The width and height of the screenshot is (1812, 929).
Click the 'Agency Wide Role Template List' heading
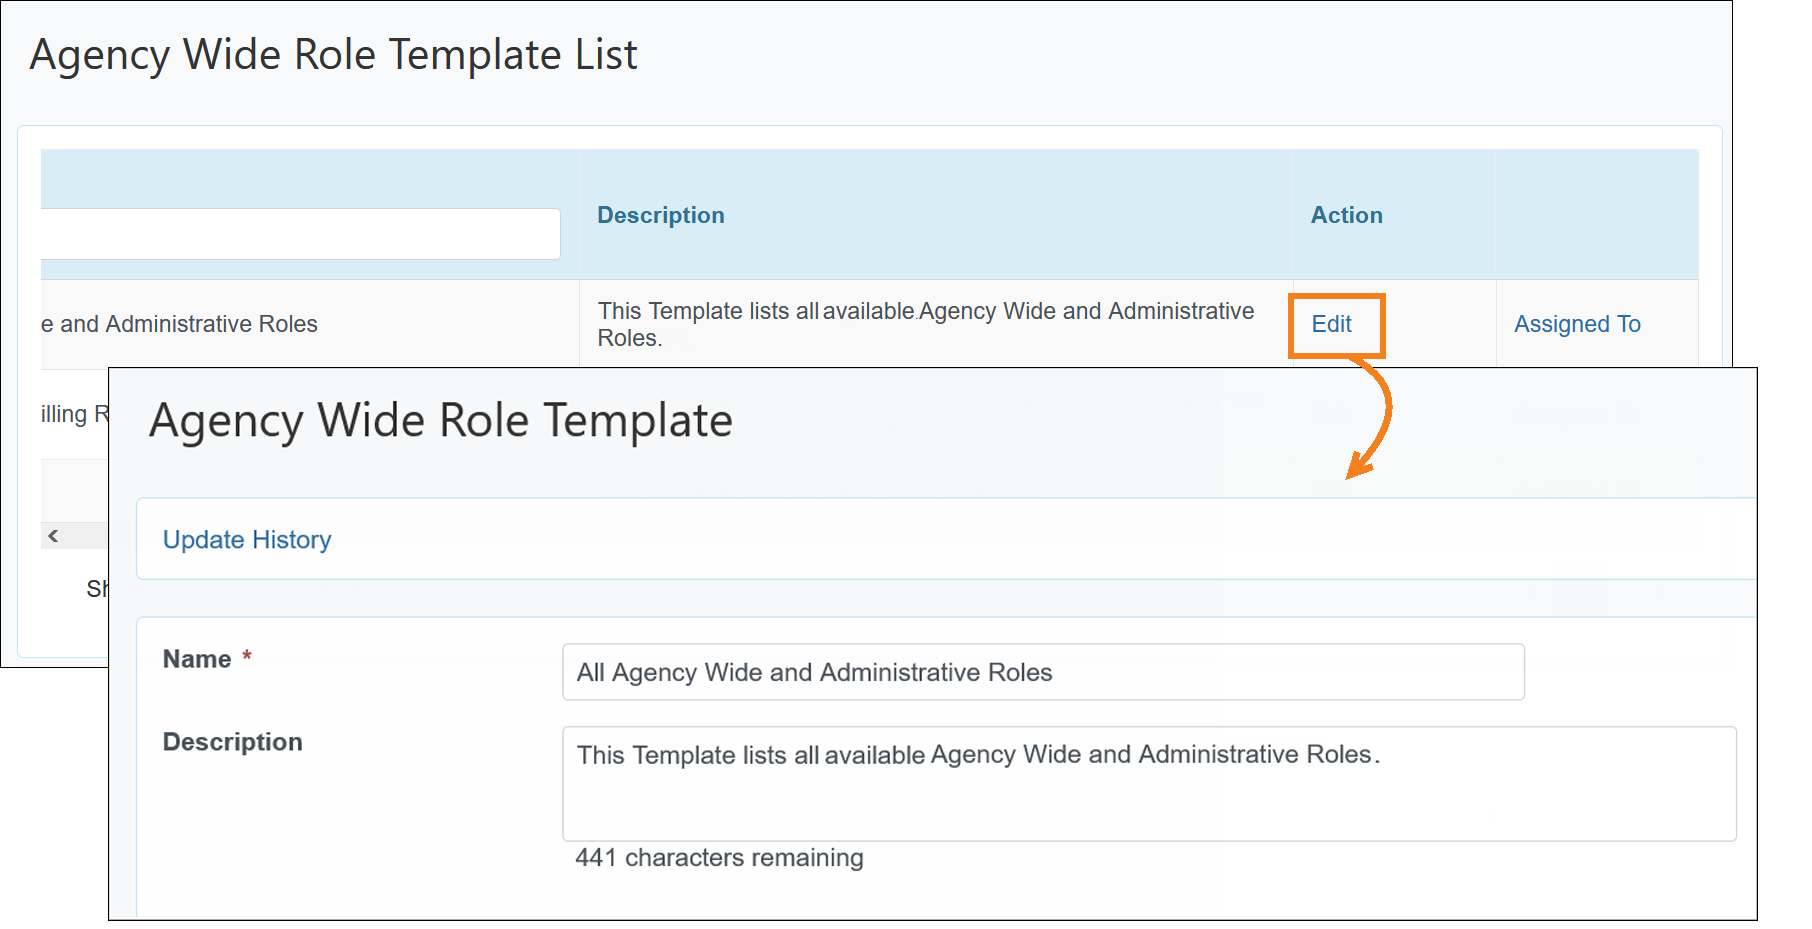(x=333, y=55)
